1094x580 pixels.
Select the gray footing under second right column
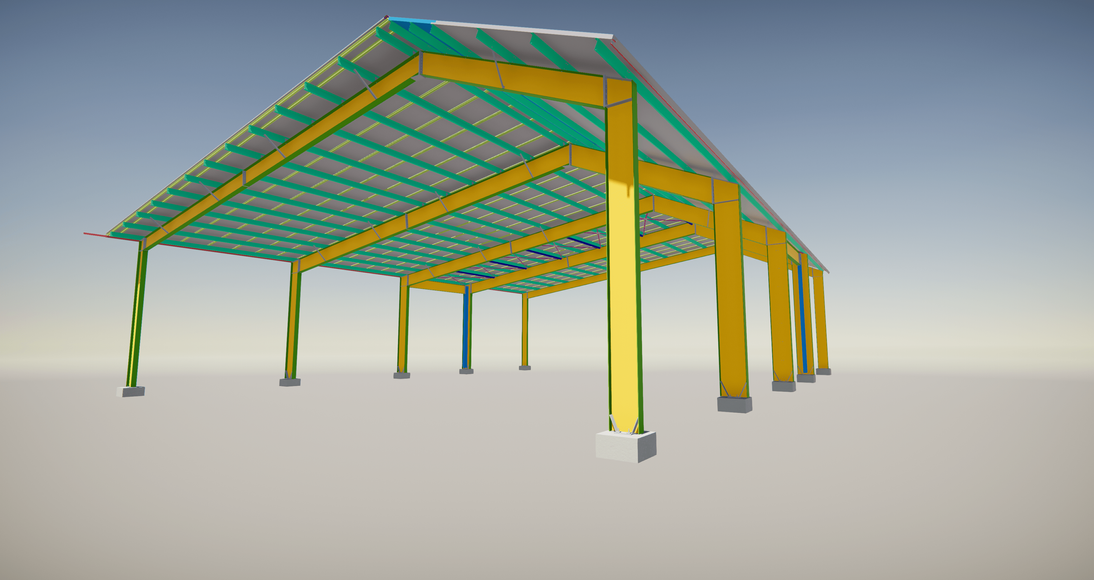click(x=735, y=404)
